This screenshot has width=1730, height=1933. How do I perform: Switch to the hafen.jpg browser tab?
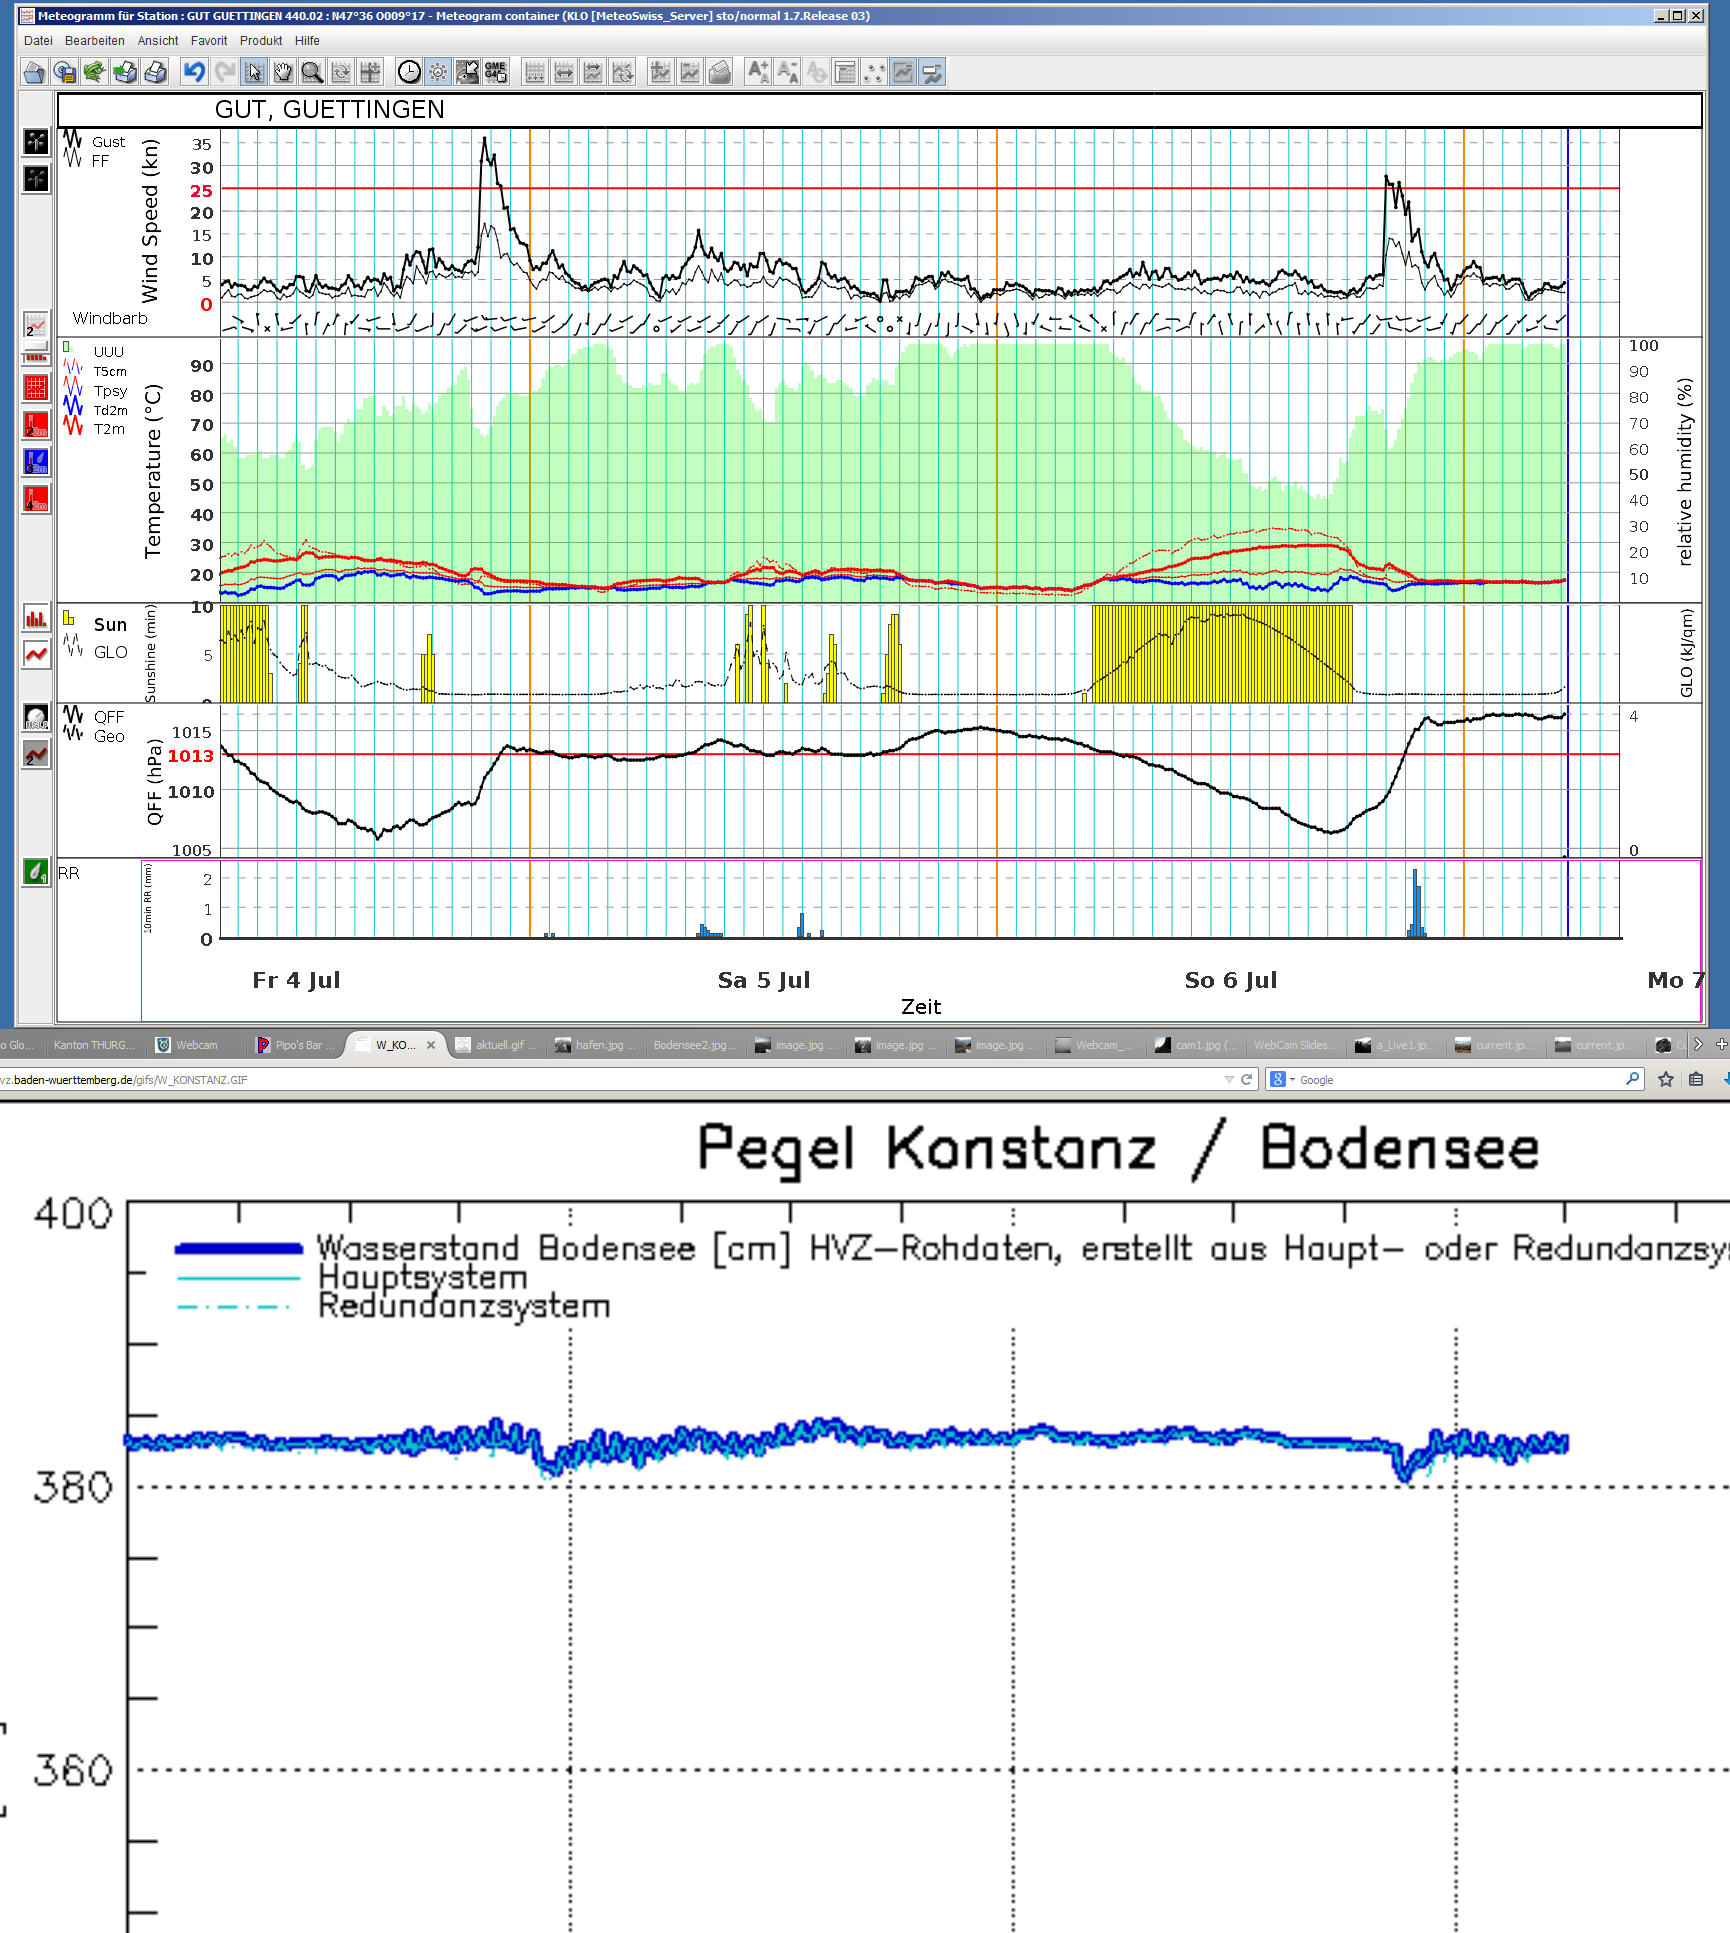pyautogui.click(x=596, y=1045)
